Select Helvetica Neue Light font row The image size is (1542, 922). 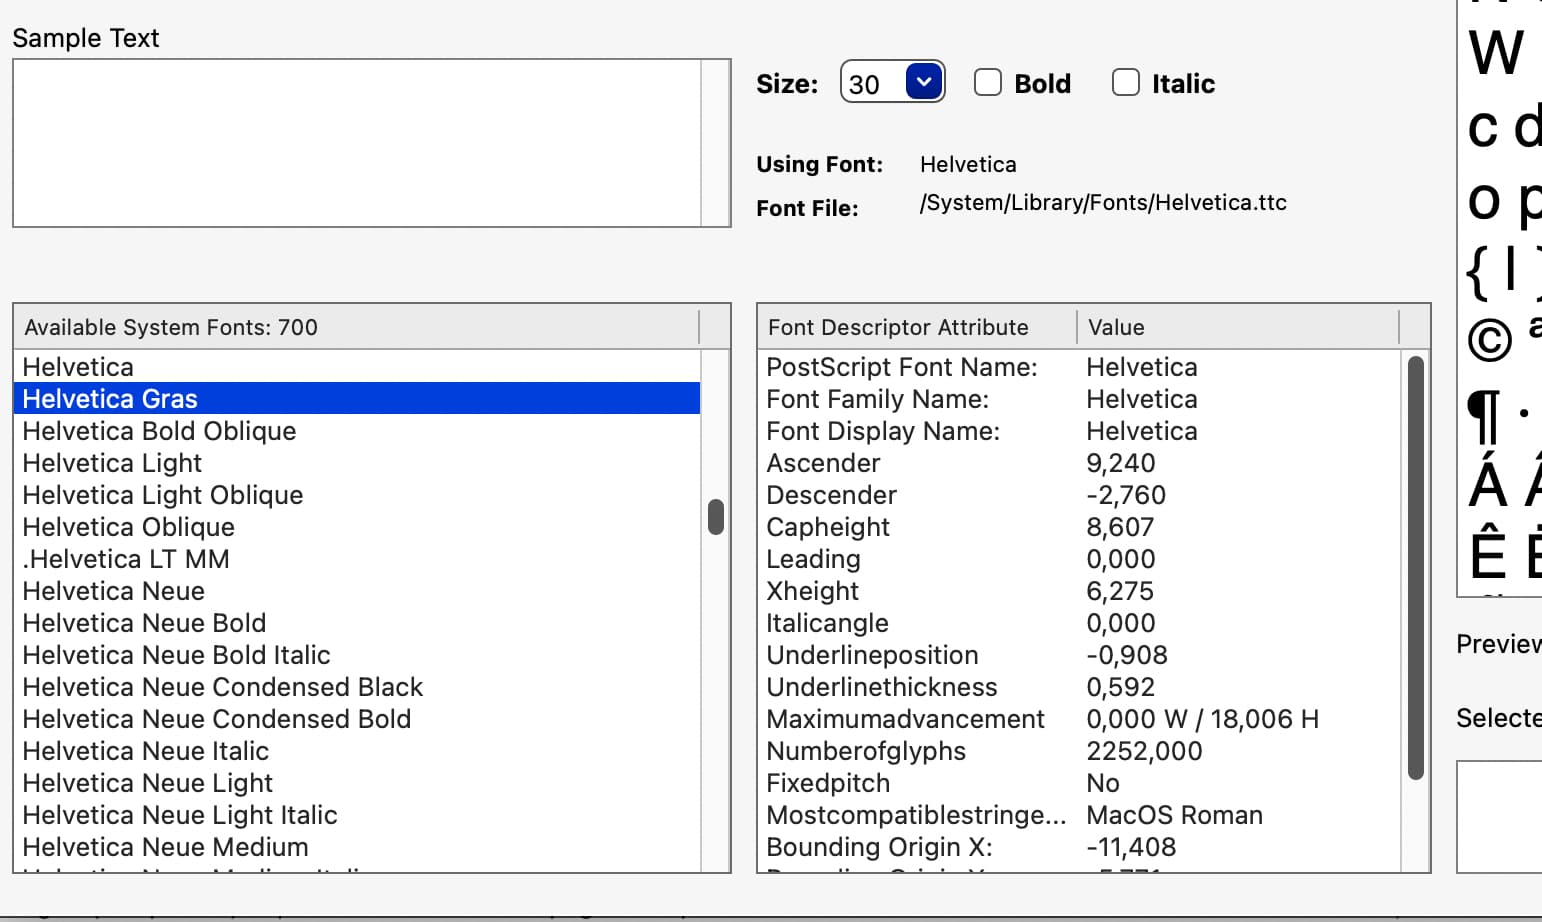[357, 783]
